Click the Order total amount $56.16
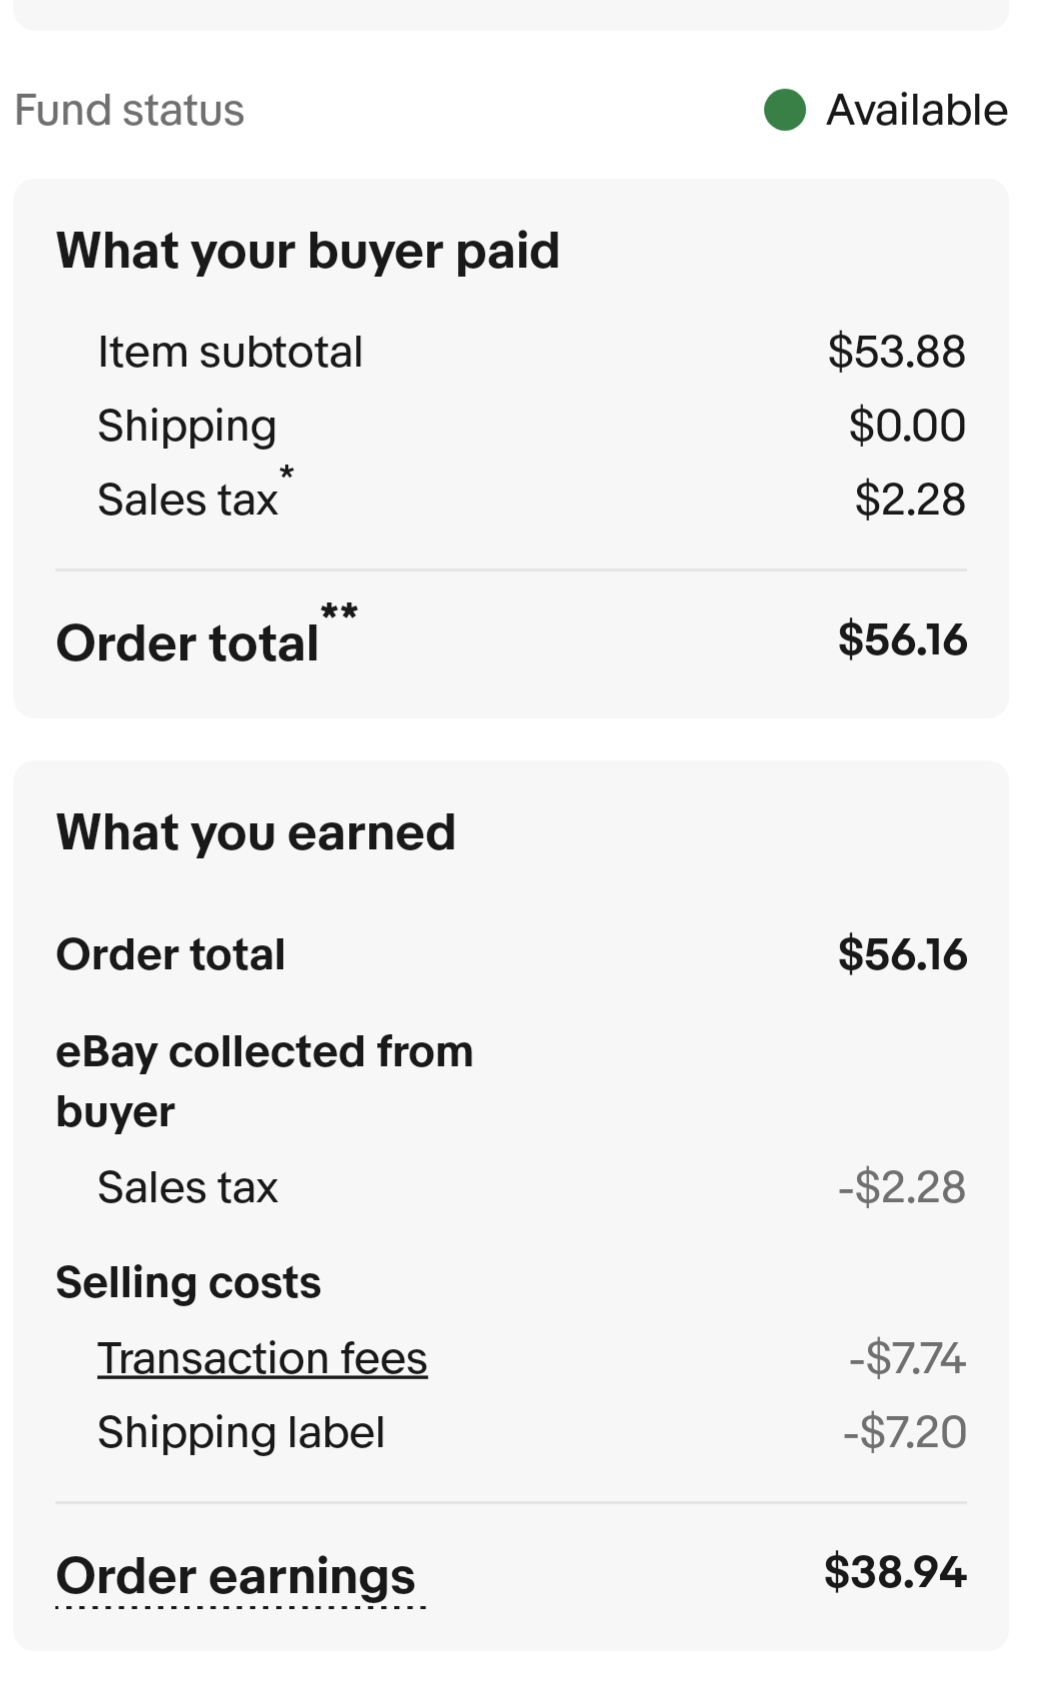The width and height of the screenshot is (1051, 1683). pos(902,640)
